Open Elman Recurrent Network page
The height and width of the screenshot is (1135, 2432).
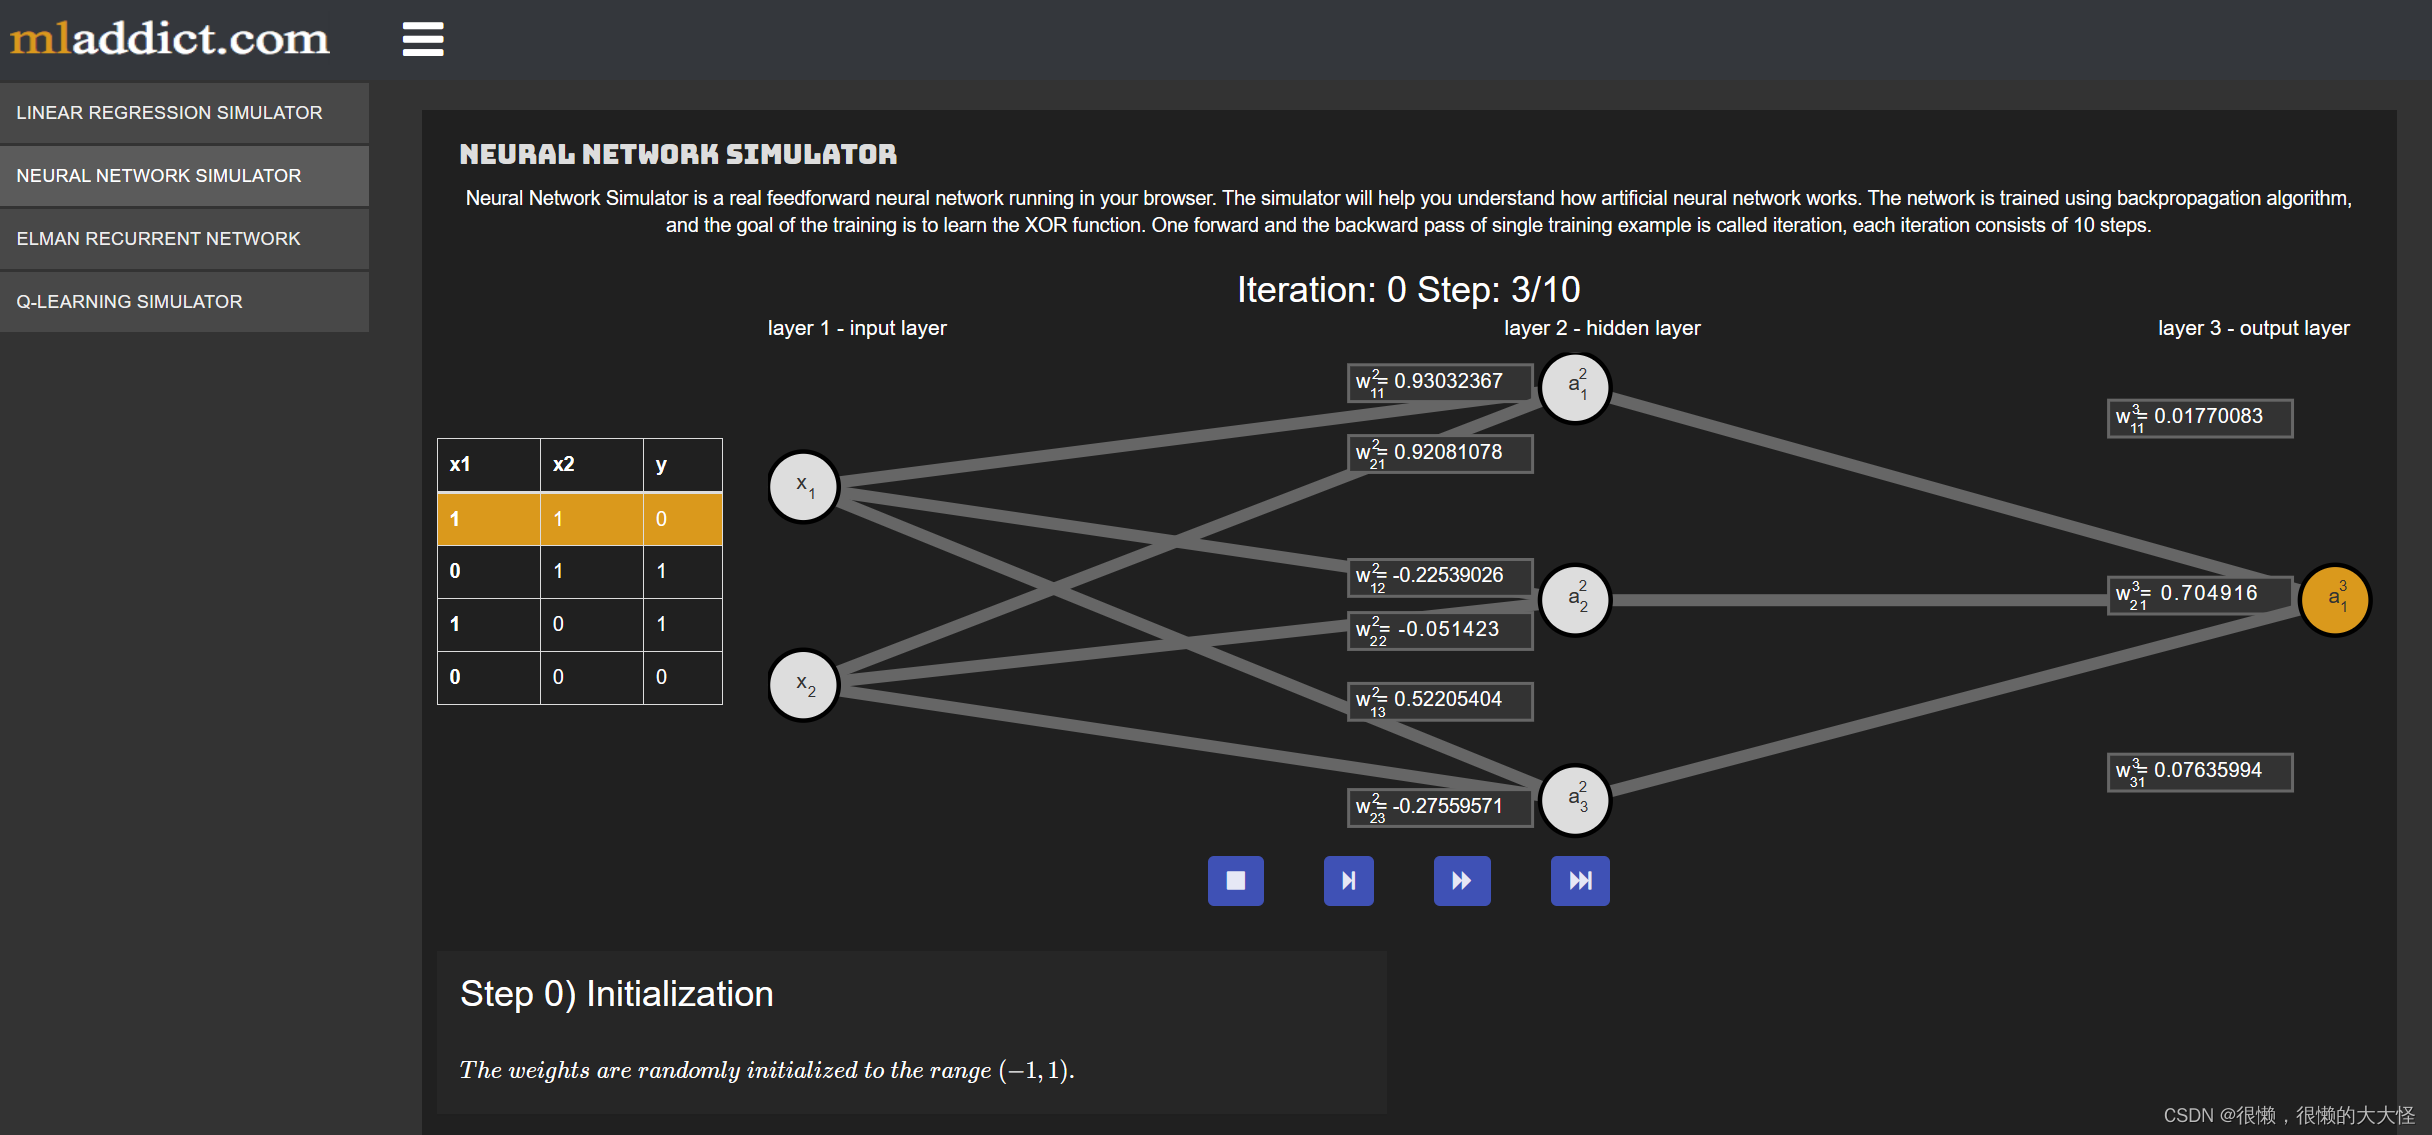click(158, 239)
